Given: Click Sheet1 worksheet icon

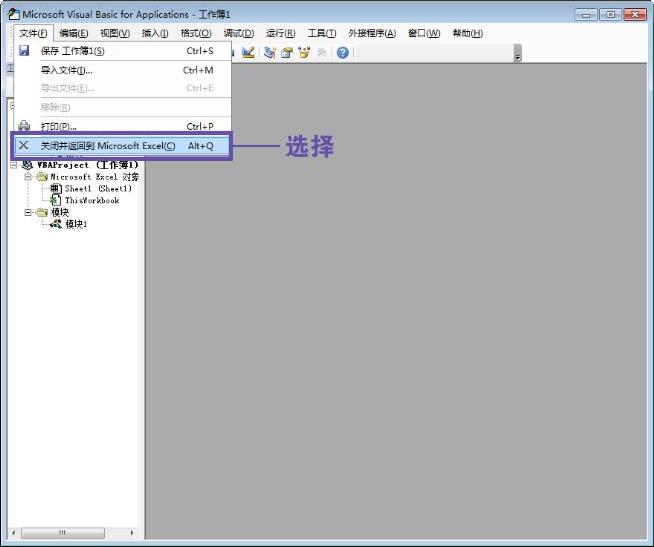Looking at the screenshot, I should pos(56,189).
